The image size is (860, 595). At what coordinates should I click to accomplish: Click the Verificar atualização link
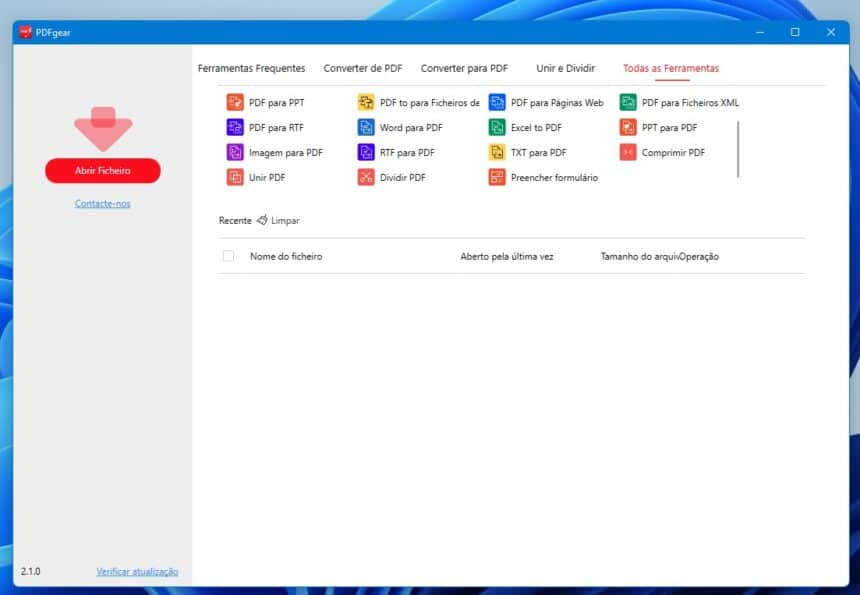137,571
